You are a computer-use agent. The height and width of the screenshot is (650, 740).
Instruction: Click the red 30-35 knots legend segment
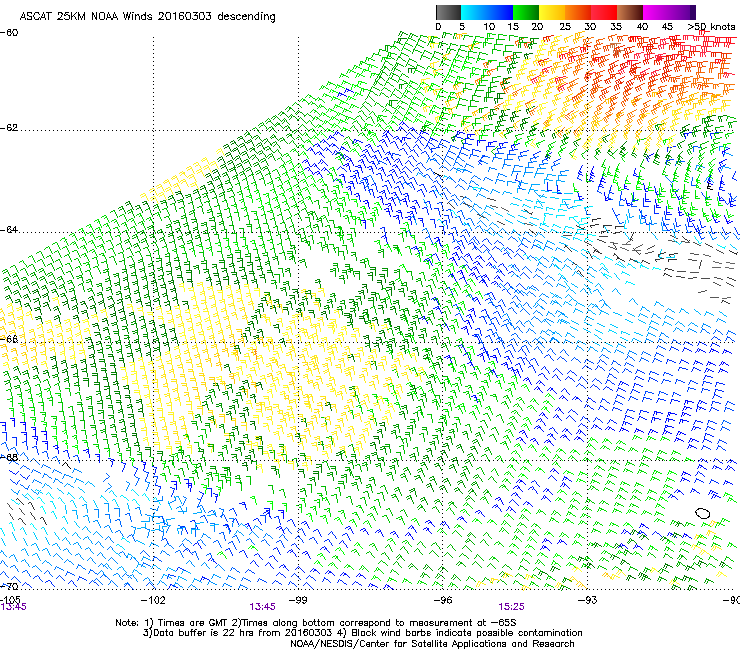coord(605,11)
